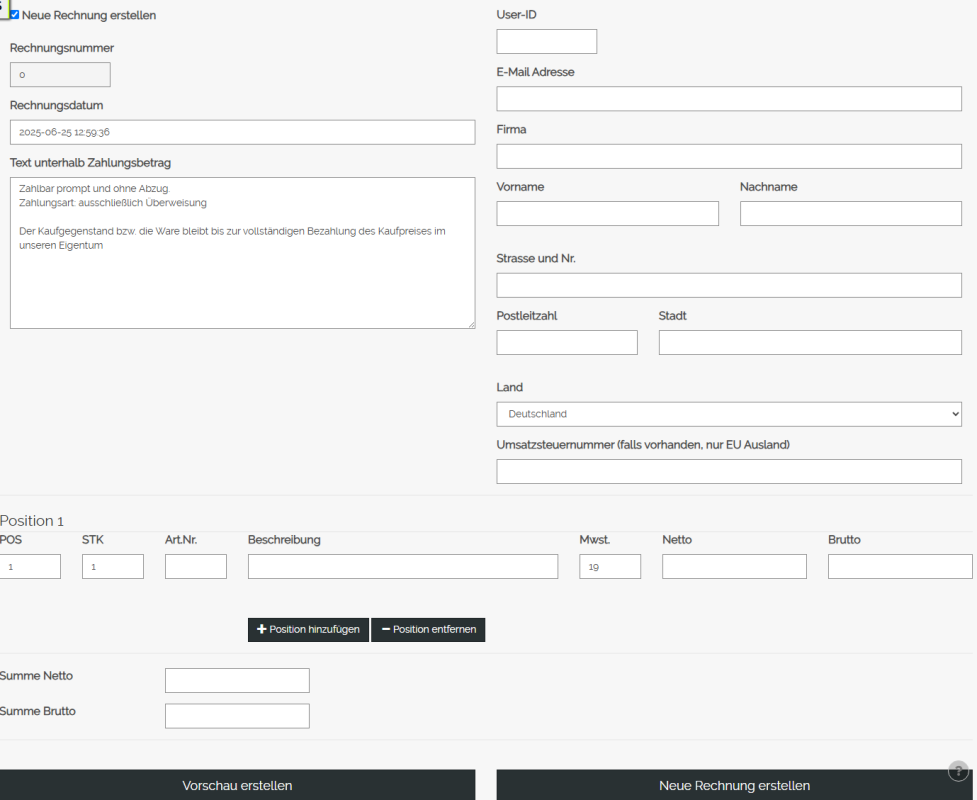This screenshot has height=800, width=977.
Task: Click the User-ID input box
Action: click(546, 41)
